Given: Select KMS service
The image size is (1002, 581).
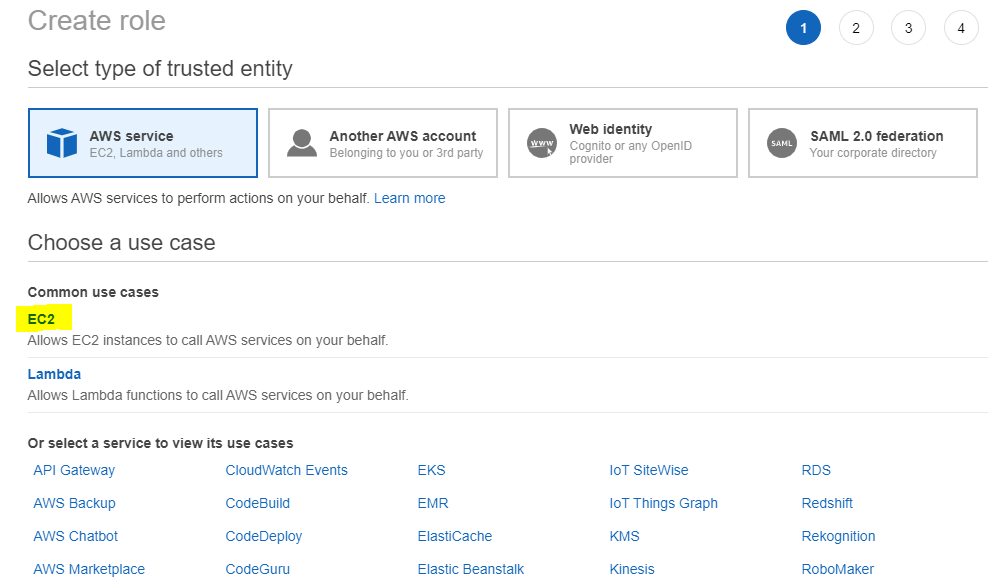Looking at the screenshot, I should pos(624,536).
